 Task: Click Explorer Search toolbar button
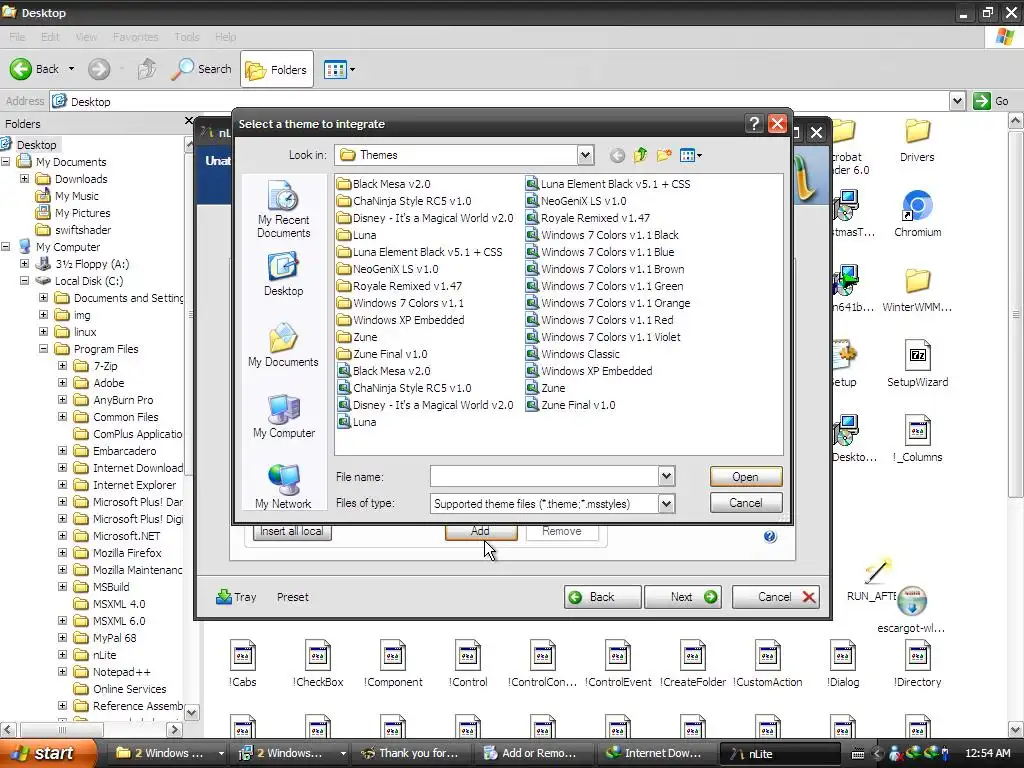tap(201, 69)
